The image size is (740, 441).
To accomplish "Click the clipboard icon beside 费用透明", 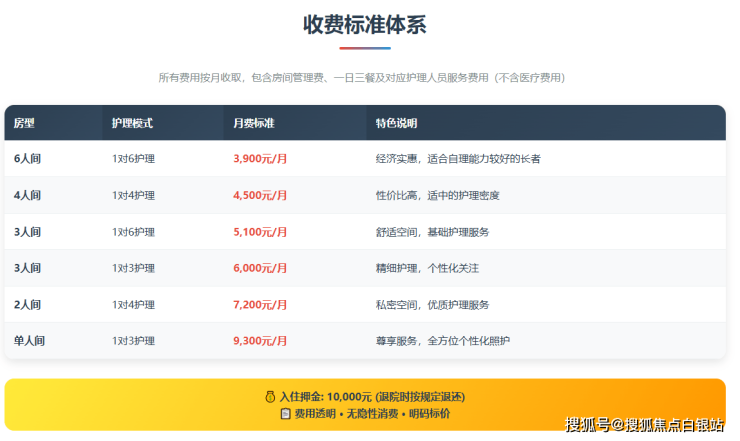I will pyautogui.click(x=286, y=413).
